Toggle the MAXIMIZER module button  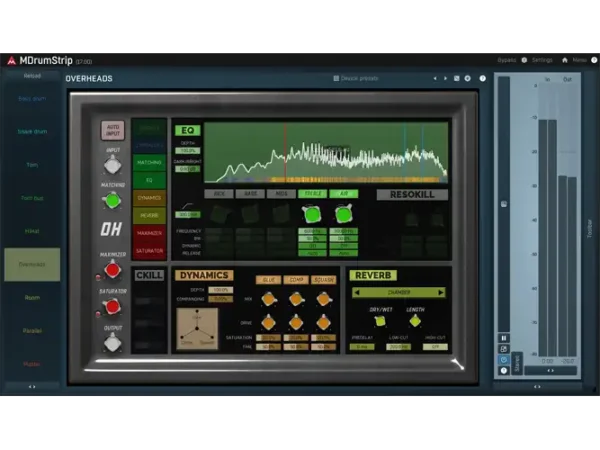[x=149, y=233]
